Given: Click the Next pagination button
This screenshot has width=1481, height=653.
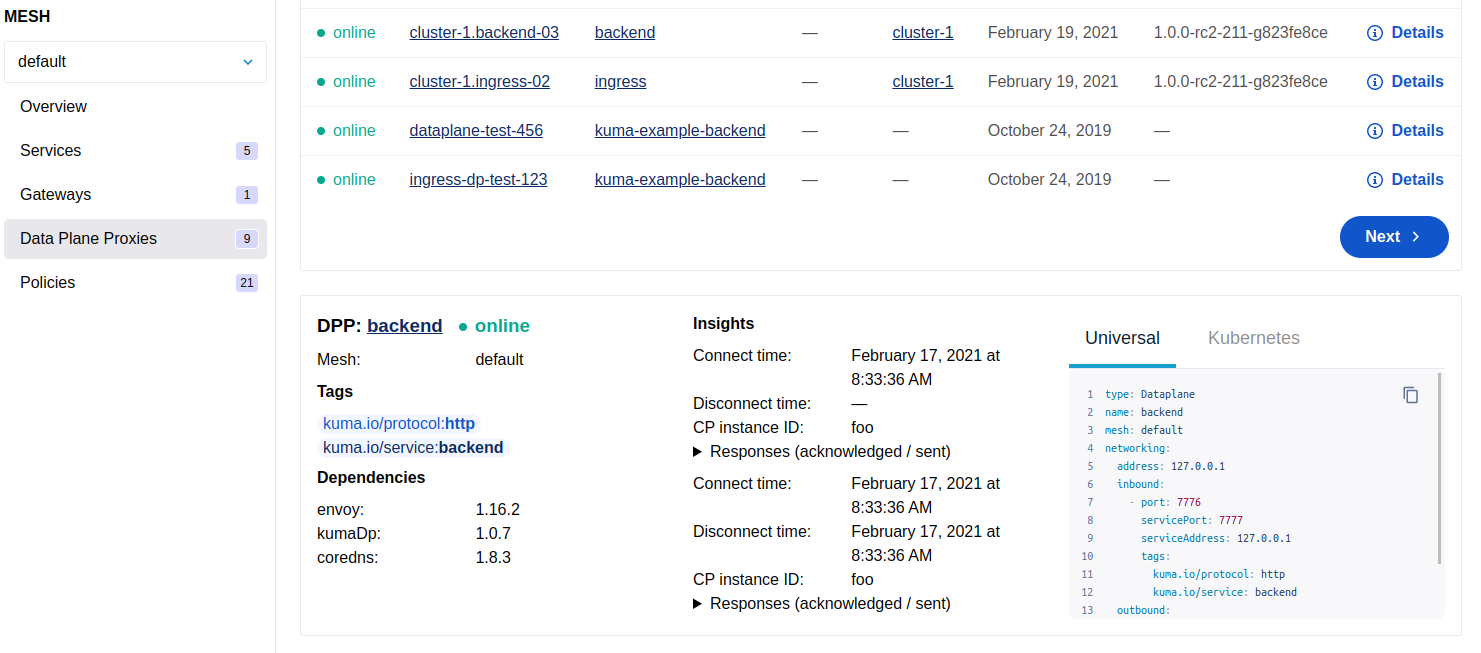Looking at the screenshot, I should click(x=1394, y=237).
